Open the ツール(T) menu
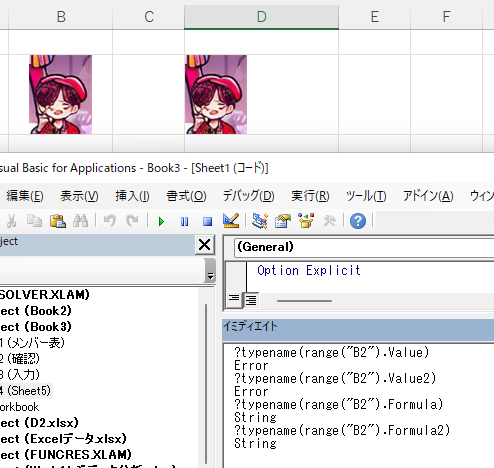Viewport: 494px width, 468px height. click(366, 196)
